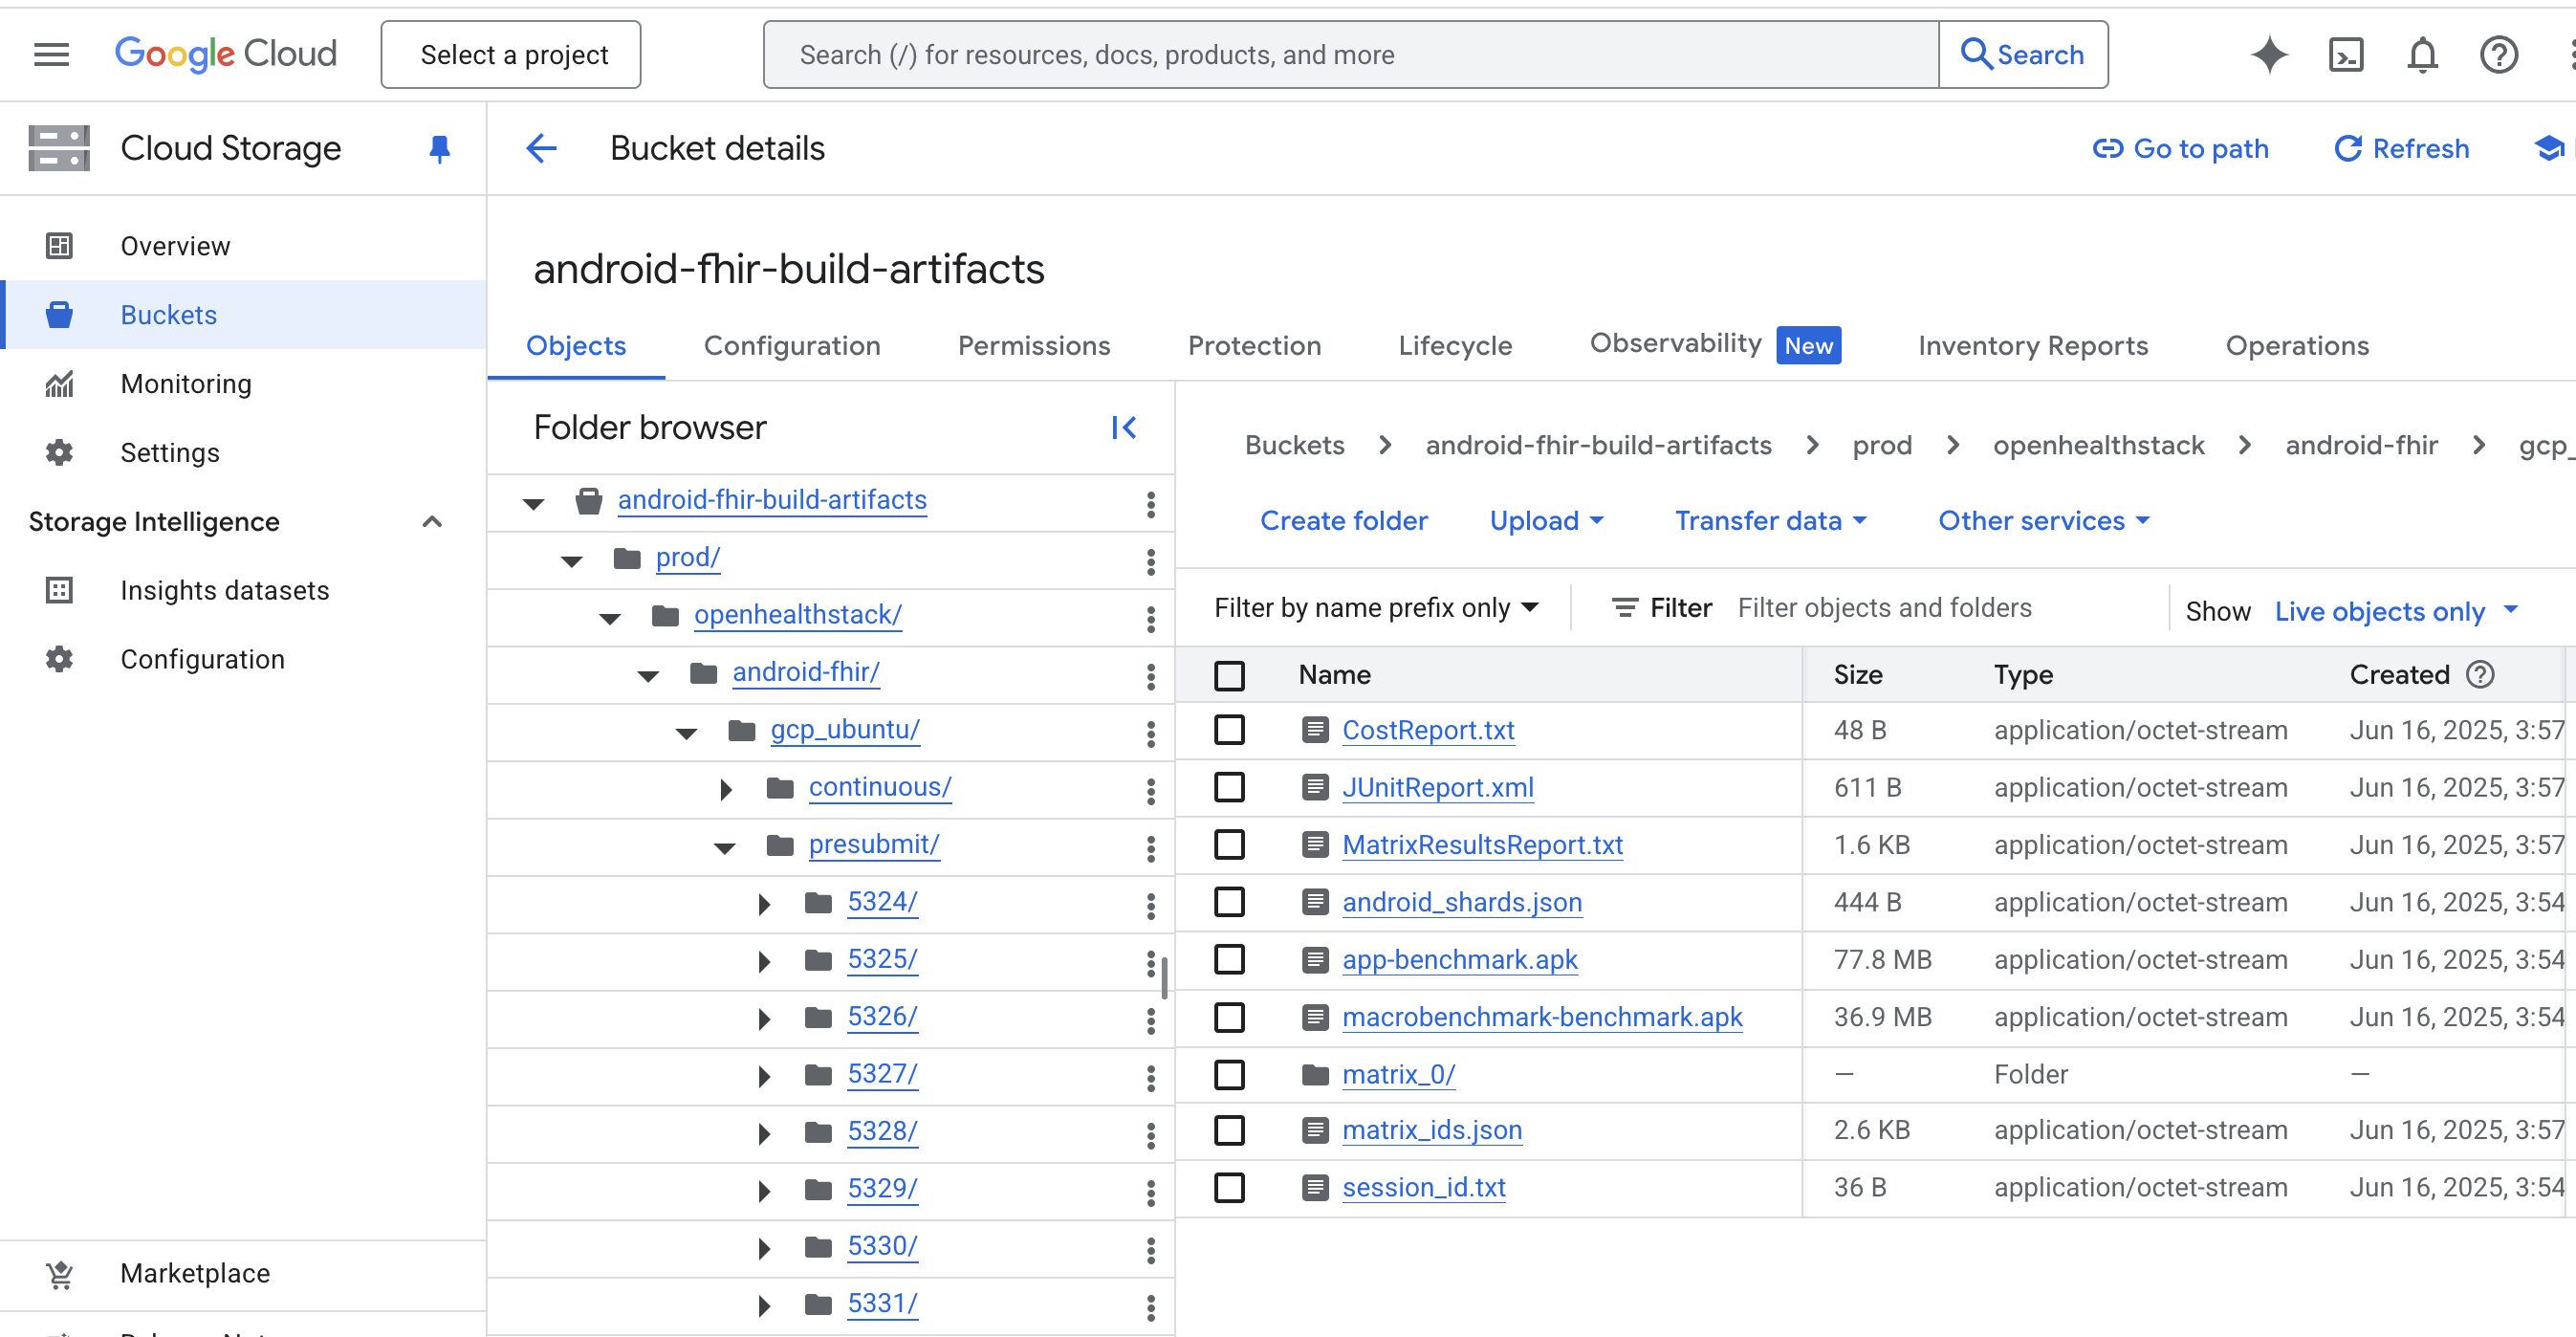The image size is (2576, 1337).
Task: Check the app-benchmark.apk row checkbox
Action: click(1229, 959)
